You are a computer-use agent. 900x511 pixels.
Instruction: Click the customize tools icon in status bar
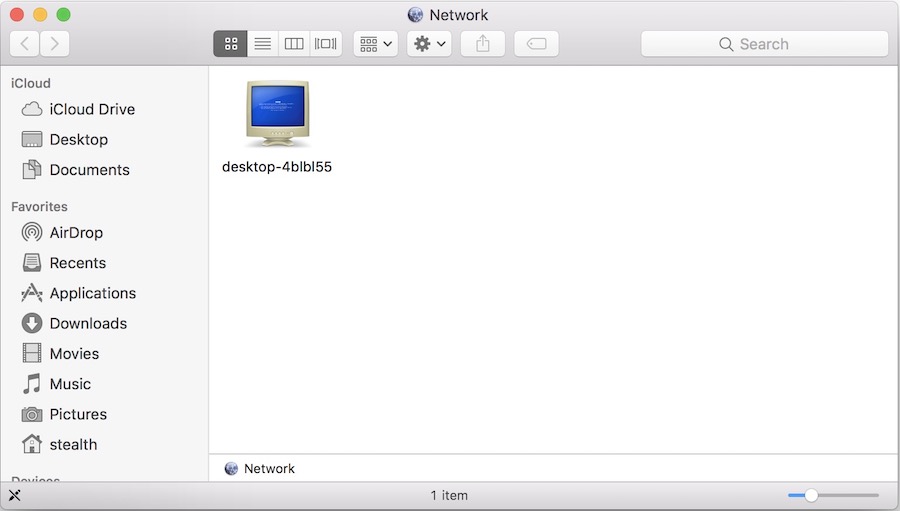click(14, 495)
